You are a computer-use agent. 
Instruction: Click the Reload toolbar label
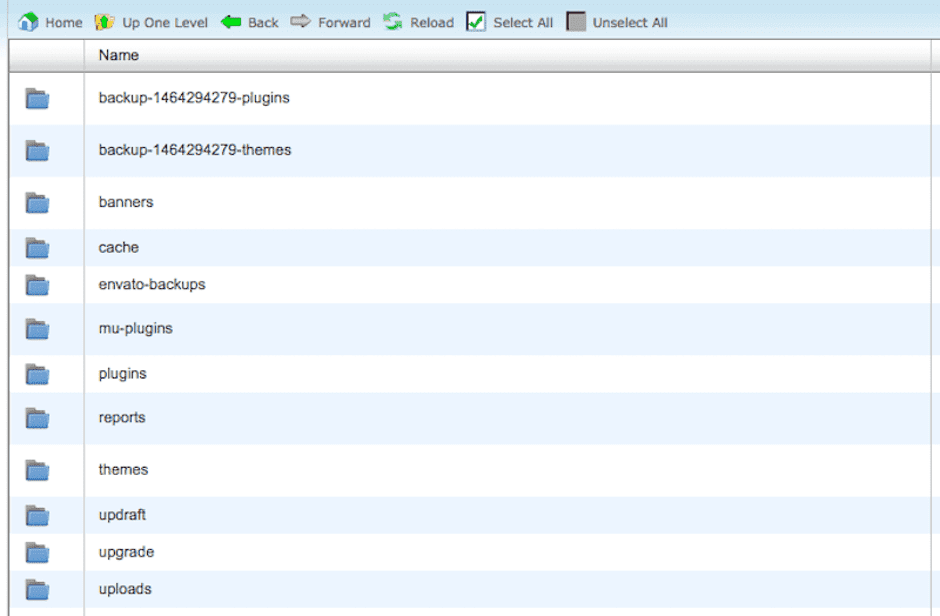pos(432,23)
